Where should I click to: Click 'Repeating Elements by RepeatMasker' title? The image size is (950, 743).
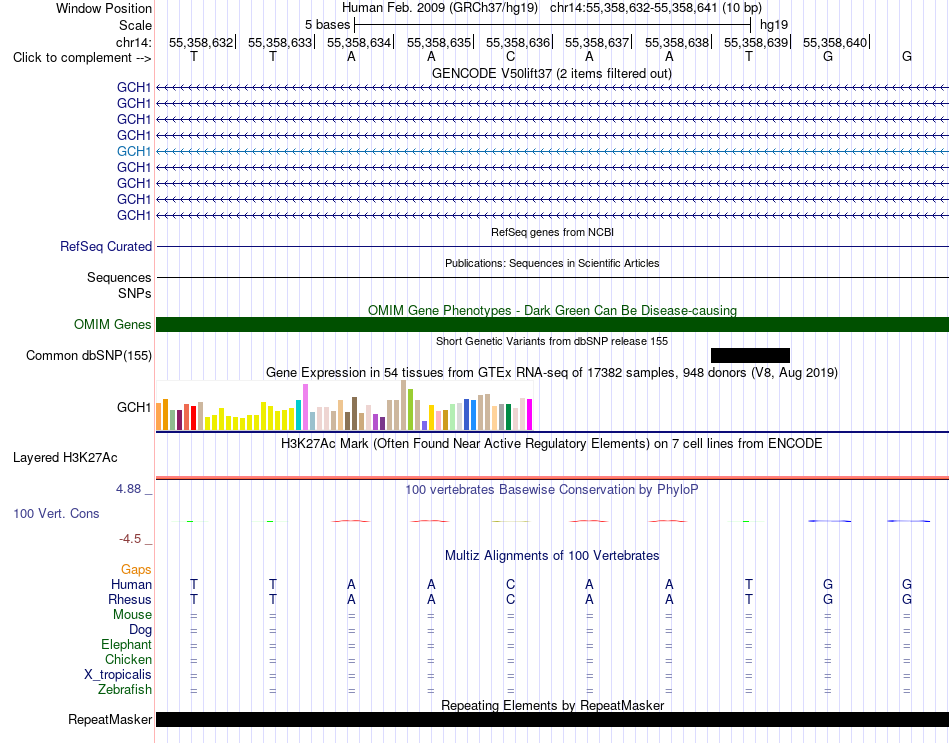553,705
